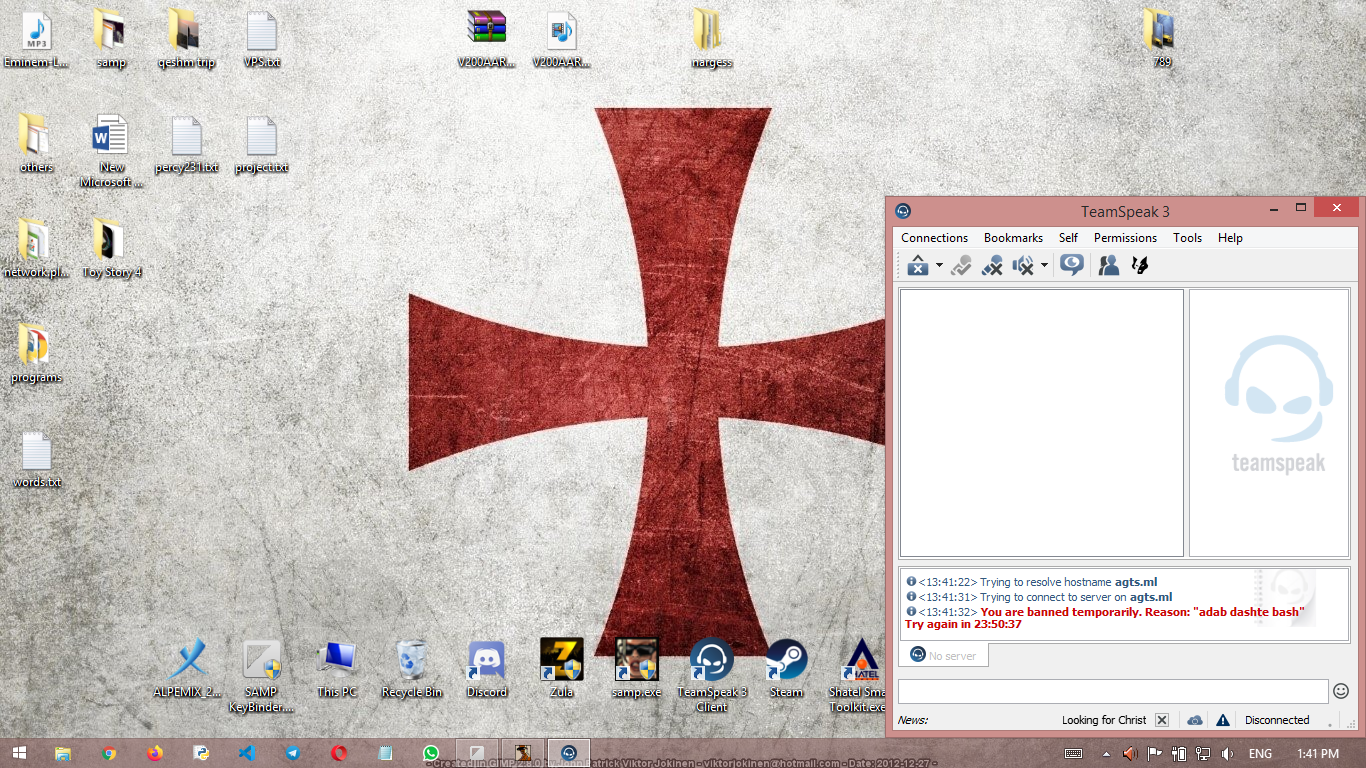This screenshot has height=768, width=1366.
Task: Open the Bookmarks menu
Action: click(x=1013, y=238)
